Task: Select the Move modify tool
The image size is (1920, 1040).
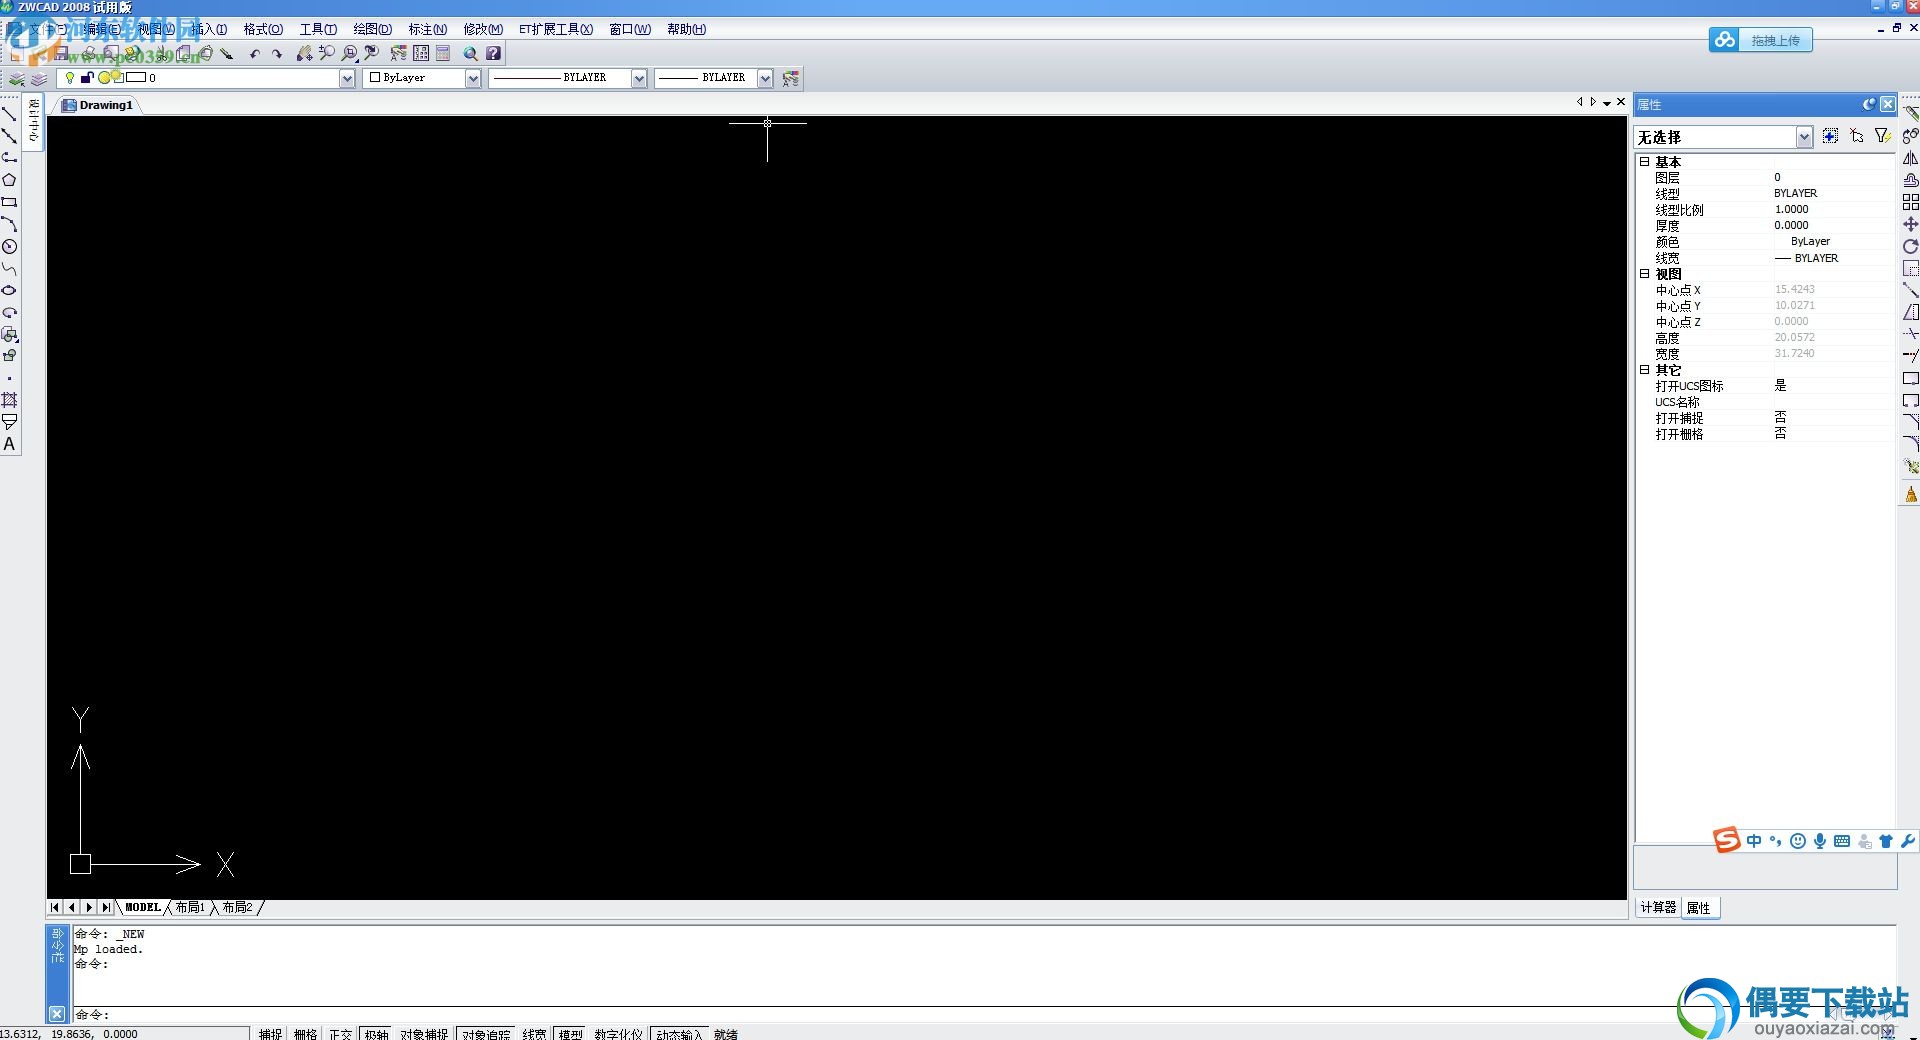Action: pos(1910,224)
